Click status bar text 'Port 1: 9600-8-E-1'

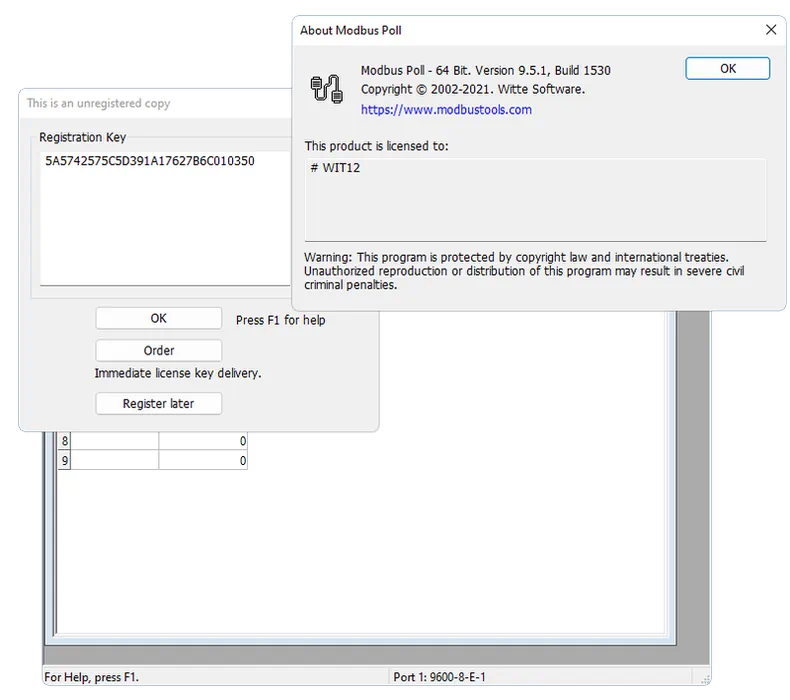click(439, 677)
